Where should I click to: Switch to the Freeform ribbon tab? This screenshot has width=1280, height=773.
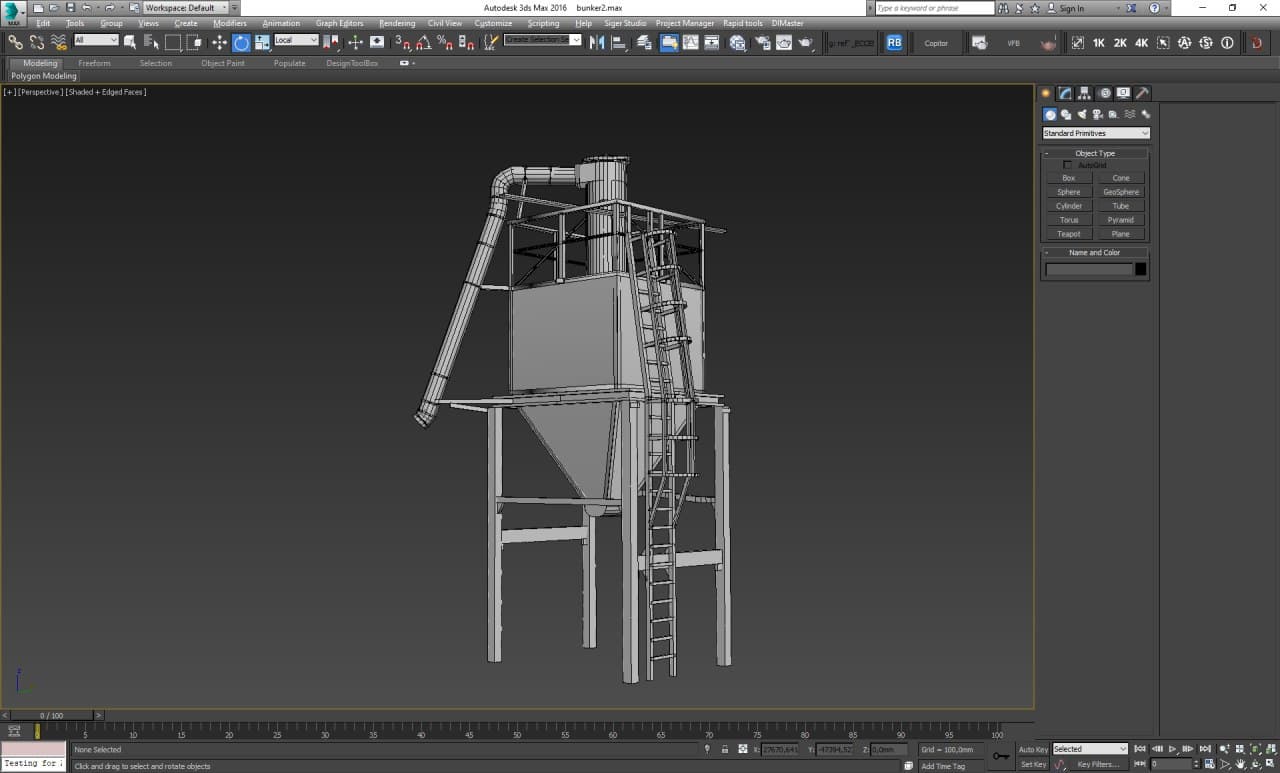click(95, 63)
